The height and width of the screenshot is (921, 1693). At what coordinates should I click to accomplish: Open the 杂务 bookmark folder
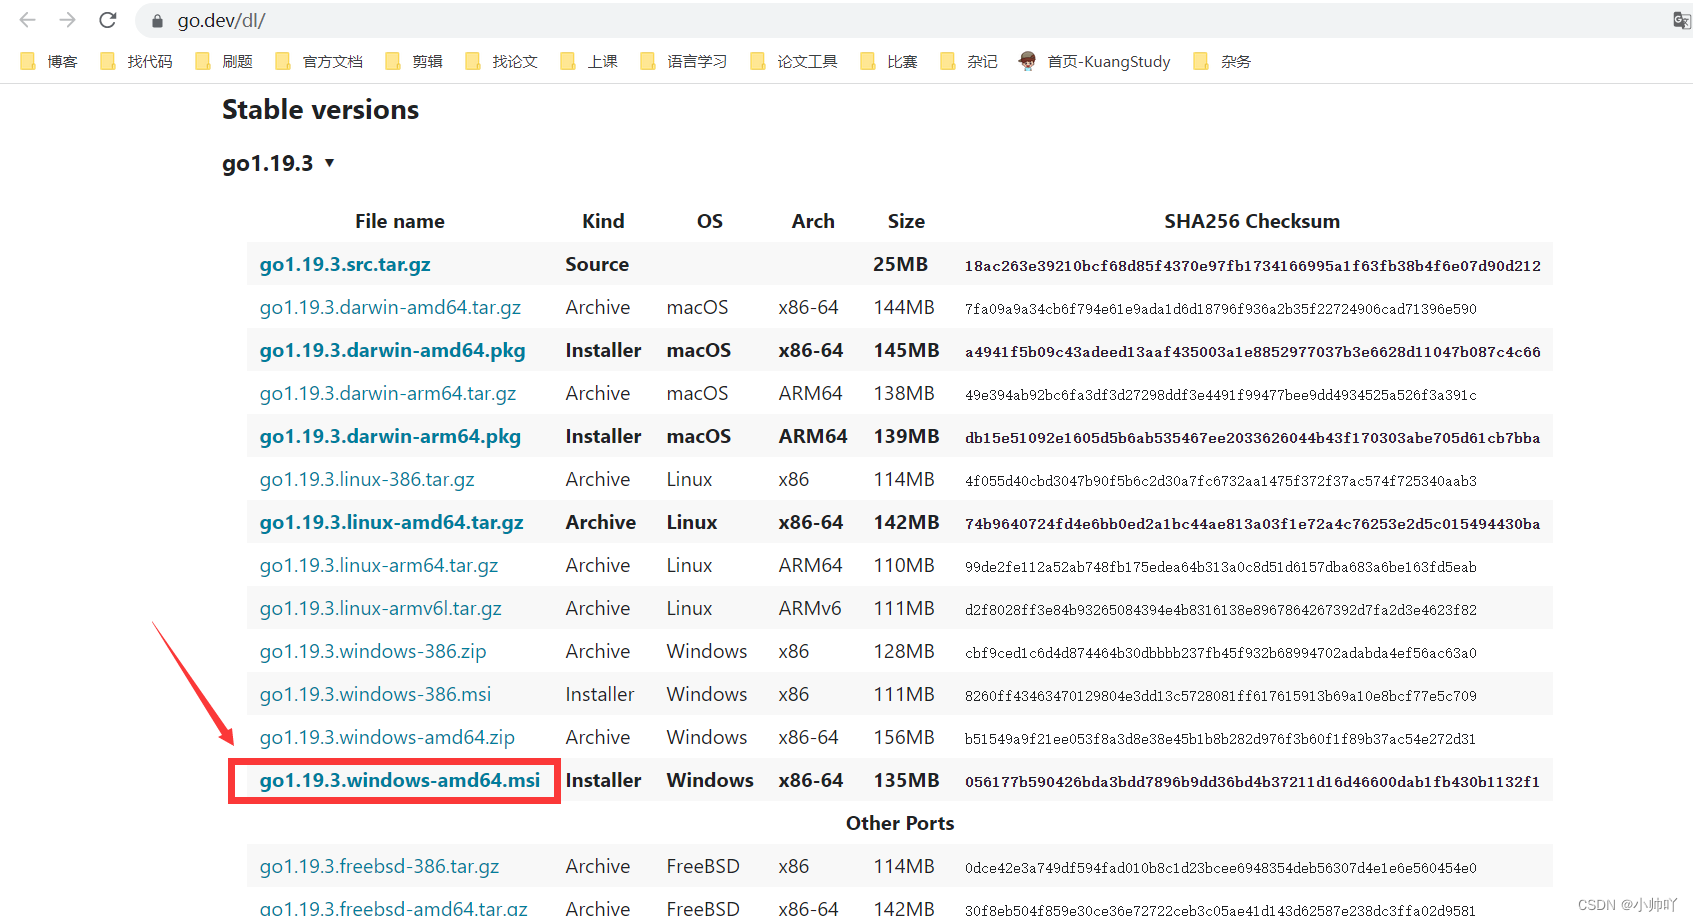1222,61
